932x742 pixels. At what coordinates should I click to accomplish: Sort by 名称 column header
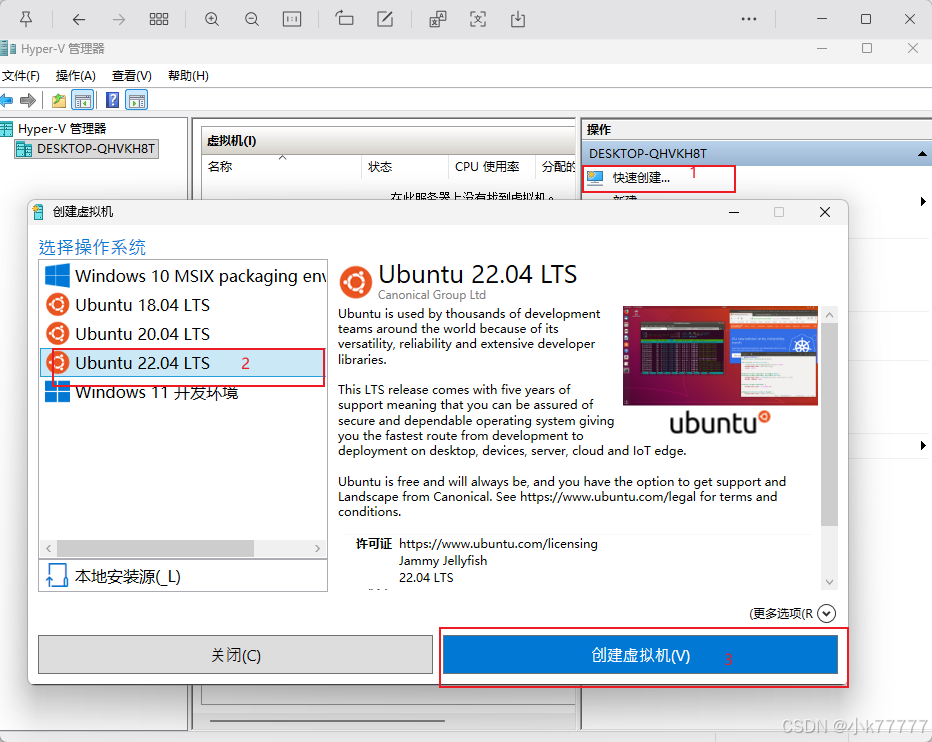pyautogui.click(x=282, y=166)
